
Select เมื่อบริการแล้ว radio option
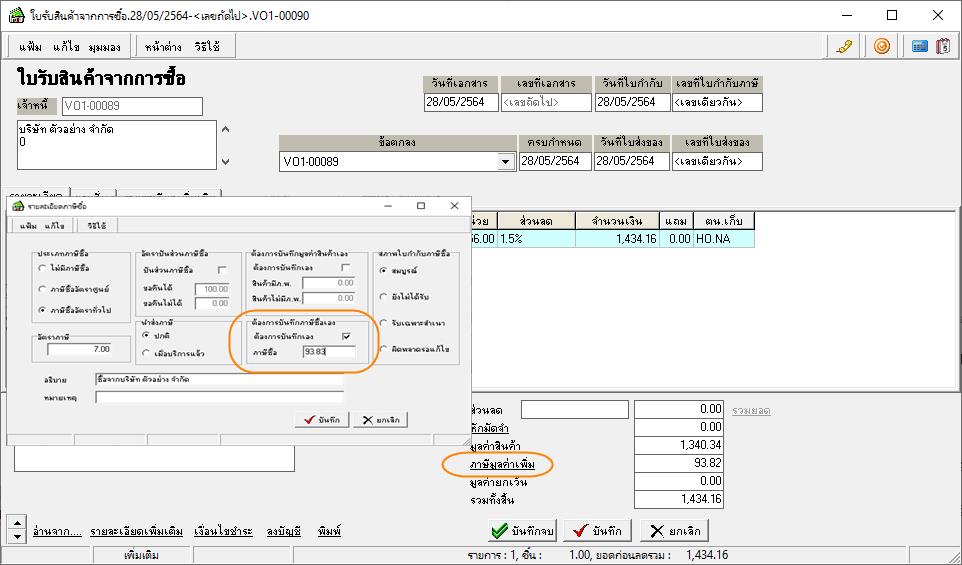[146, 353]
